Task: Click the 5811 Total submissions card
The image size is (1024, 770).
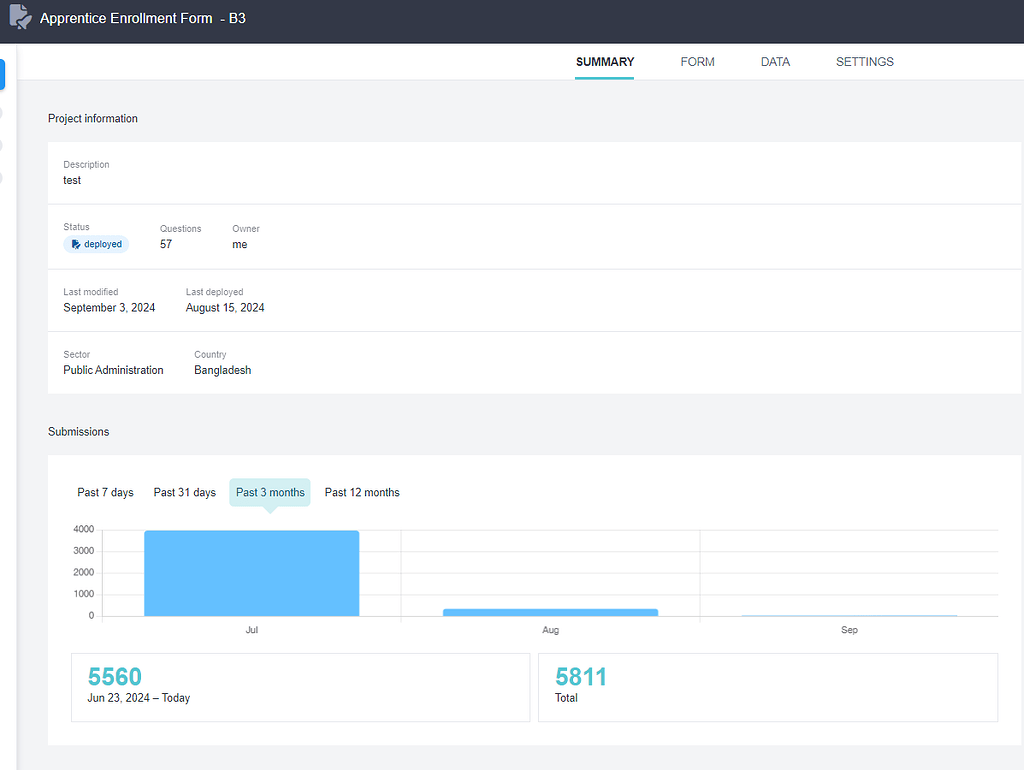Action: point(768,687)
